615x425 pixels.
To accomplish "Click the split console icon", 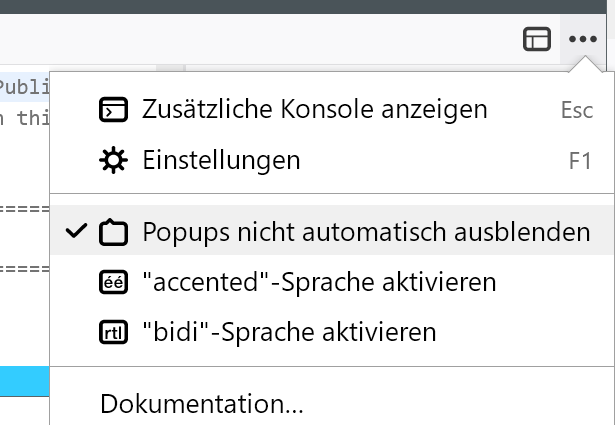I will click(x=114, y=109).
